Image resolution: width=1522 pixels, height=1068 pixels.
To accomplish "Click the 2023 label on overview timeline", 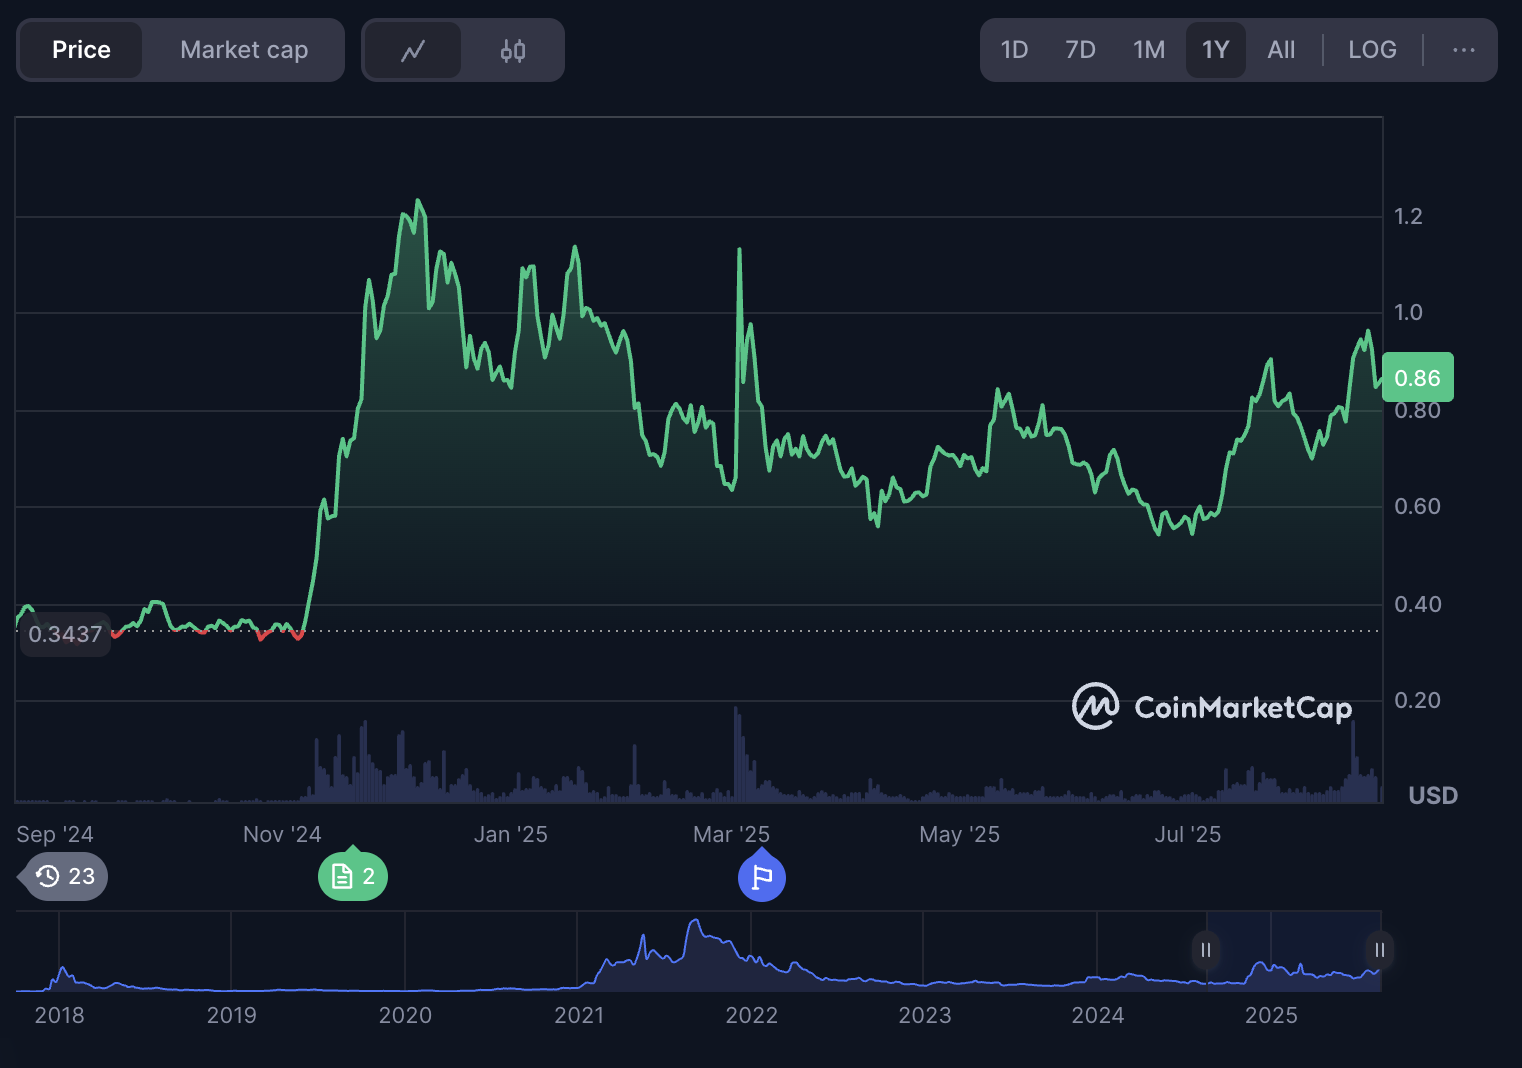I will (x=925, y=1015).
